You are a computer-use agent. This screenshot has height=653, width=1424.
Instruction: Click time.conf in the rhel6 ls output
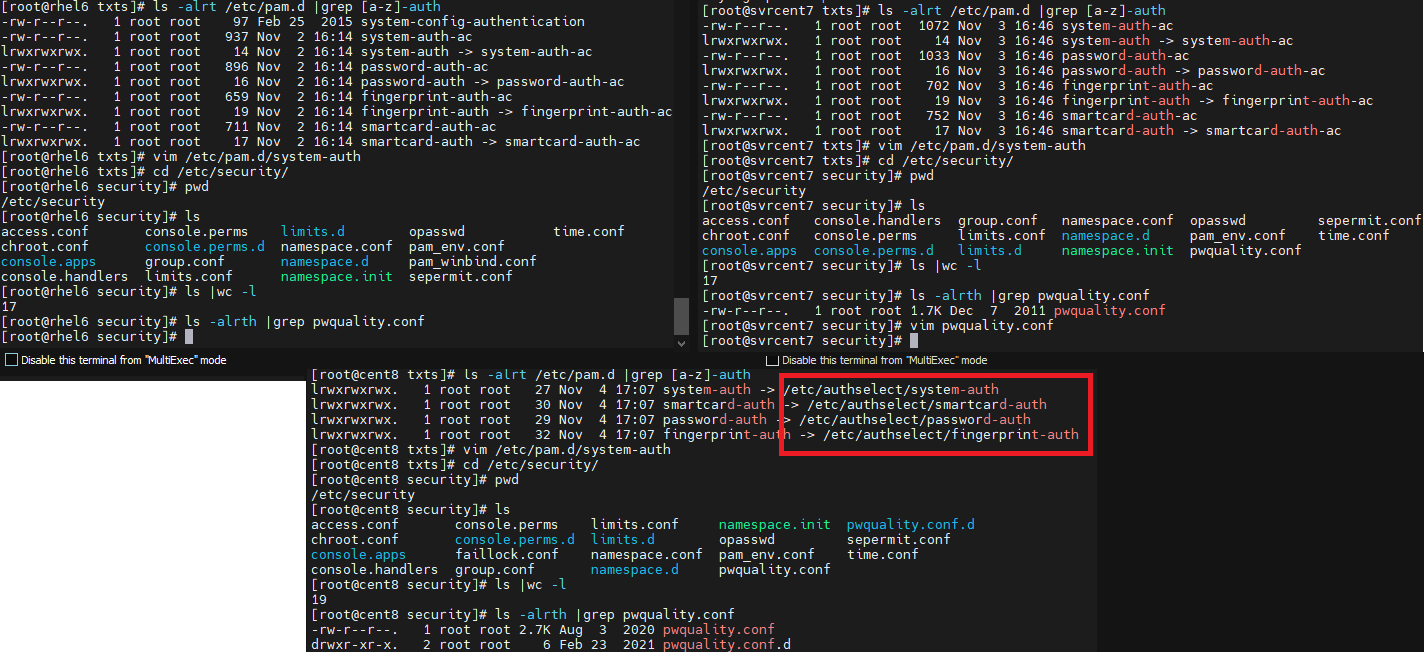tap(589, 231)
